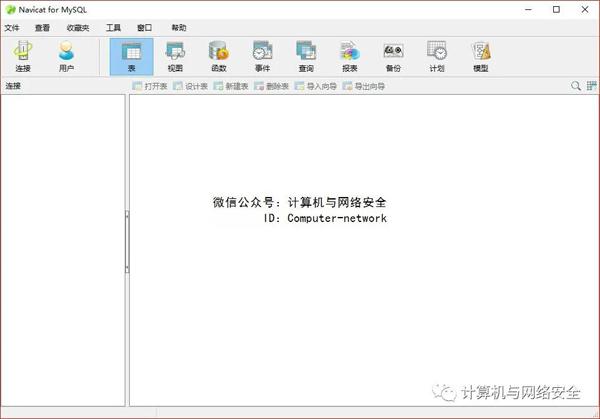600x419 pixels.
Task: Click the 连接 (Connection) toolbar icon
Action: pyautogui.click(x=23, y=57)
